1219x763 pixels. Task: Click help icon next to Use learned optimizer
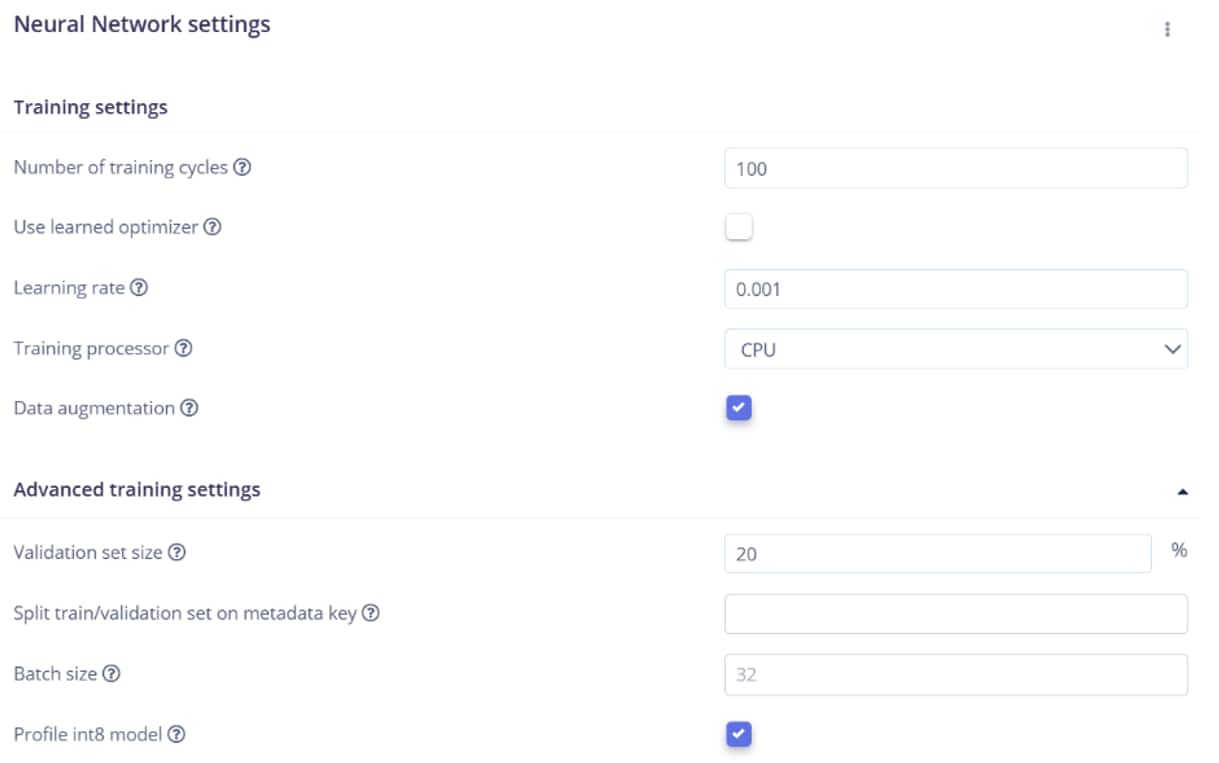click(x=212, y=228)
